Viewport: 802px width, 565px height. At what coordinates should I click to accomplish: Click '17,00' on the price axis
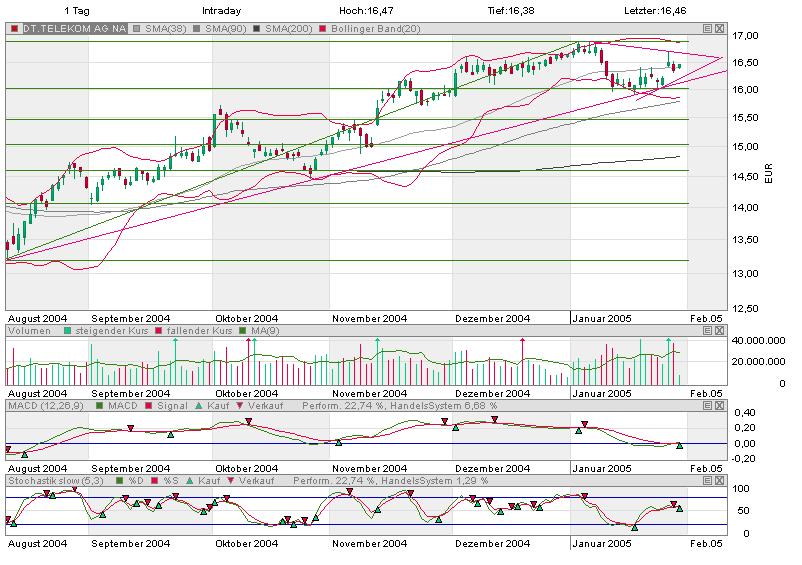click(x=745, y=36)
